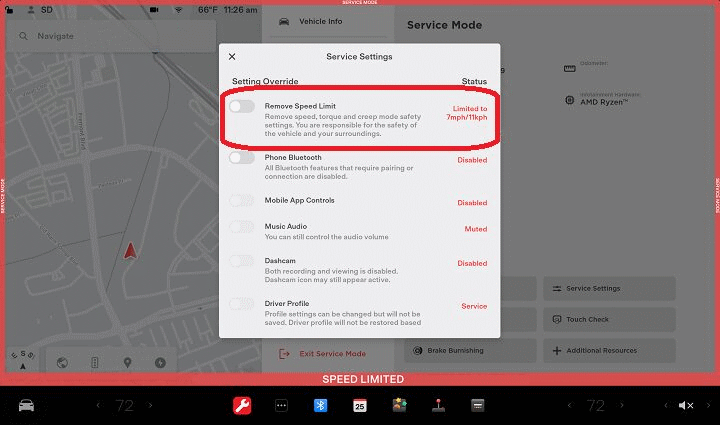
Task: Open the Toybox app icon
Action: [x=398, y=405]
